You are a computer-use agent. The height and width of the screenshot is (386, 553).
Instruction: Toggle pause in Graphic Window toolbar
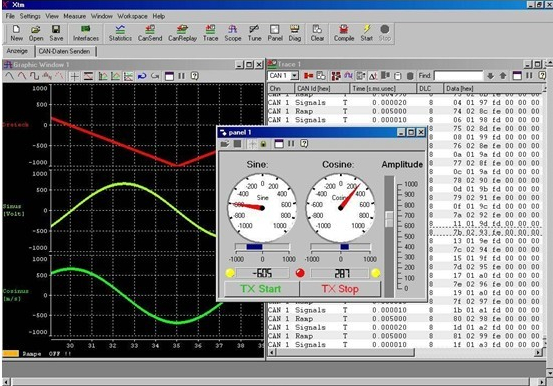pyautogui.click(x=182, y=76)
